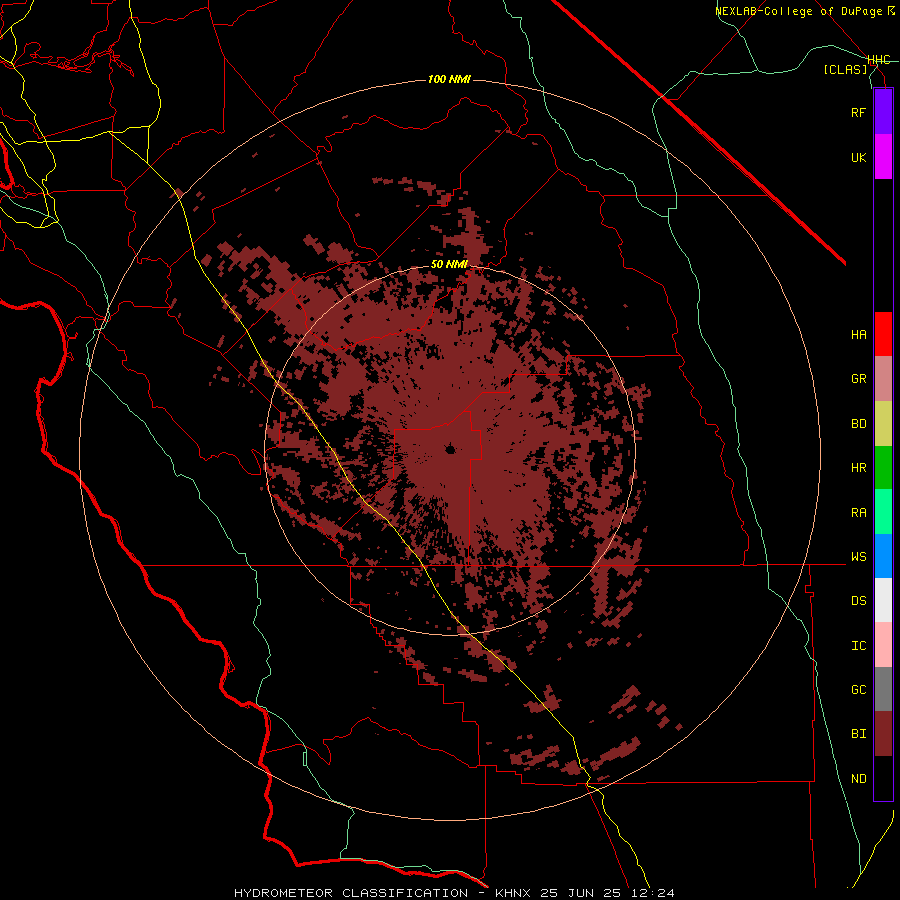Click the GC legend label
Screen dimensions: 900x900
coord(858,690)
